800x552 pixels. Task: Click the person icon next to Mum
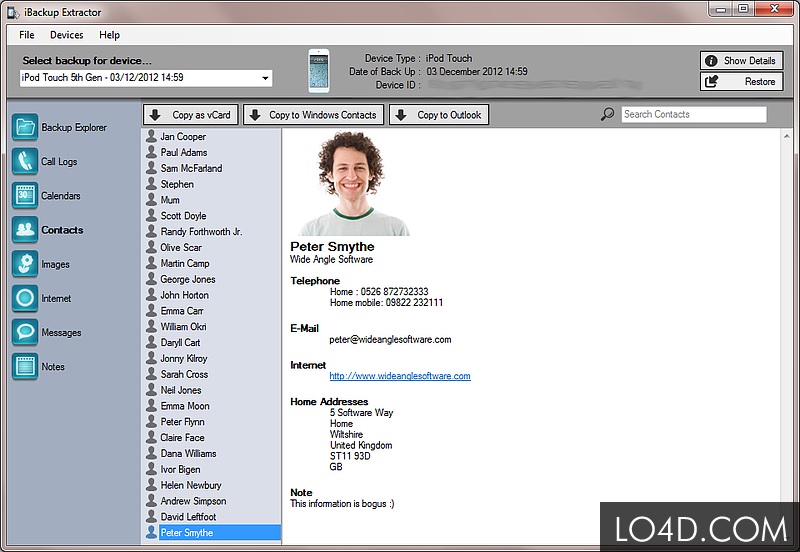pyautogui.click(x=151, y=199)
